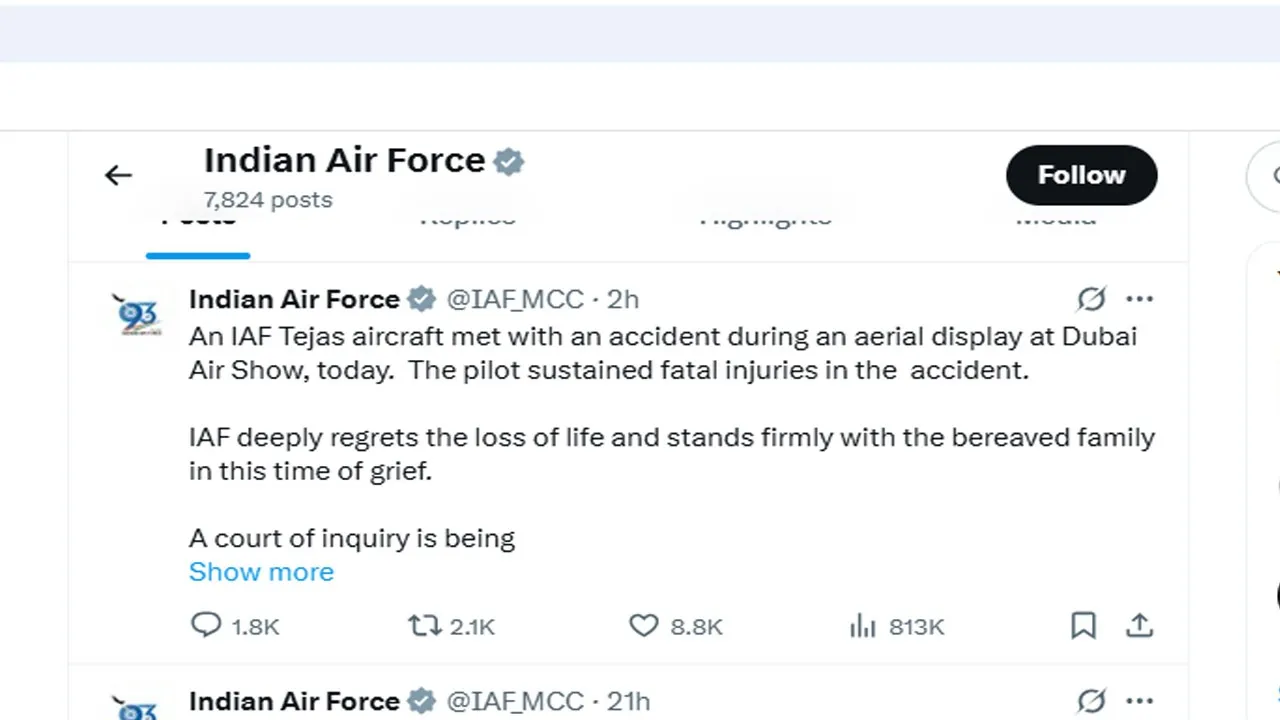This screenshot has width=1280, height=720.
Task: Expand post text with Show more
Action: [261, 572]
